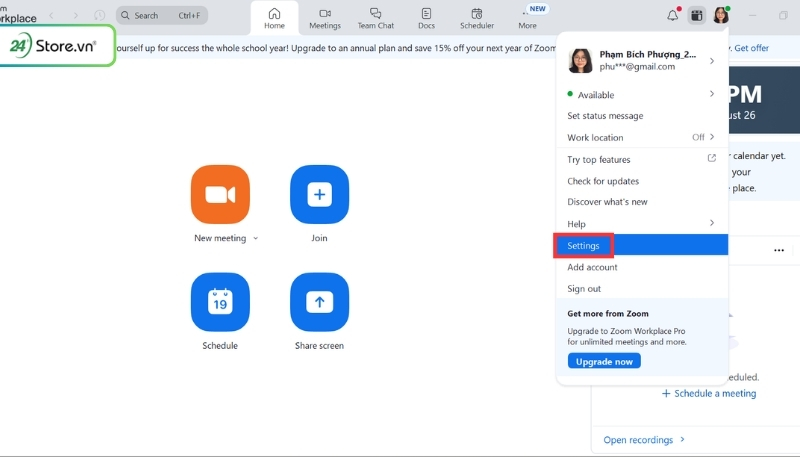
Task: Click the Search box in top bar
Action: pos(162,15)
